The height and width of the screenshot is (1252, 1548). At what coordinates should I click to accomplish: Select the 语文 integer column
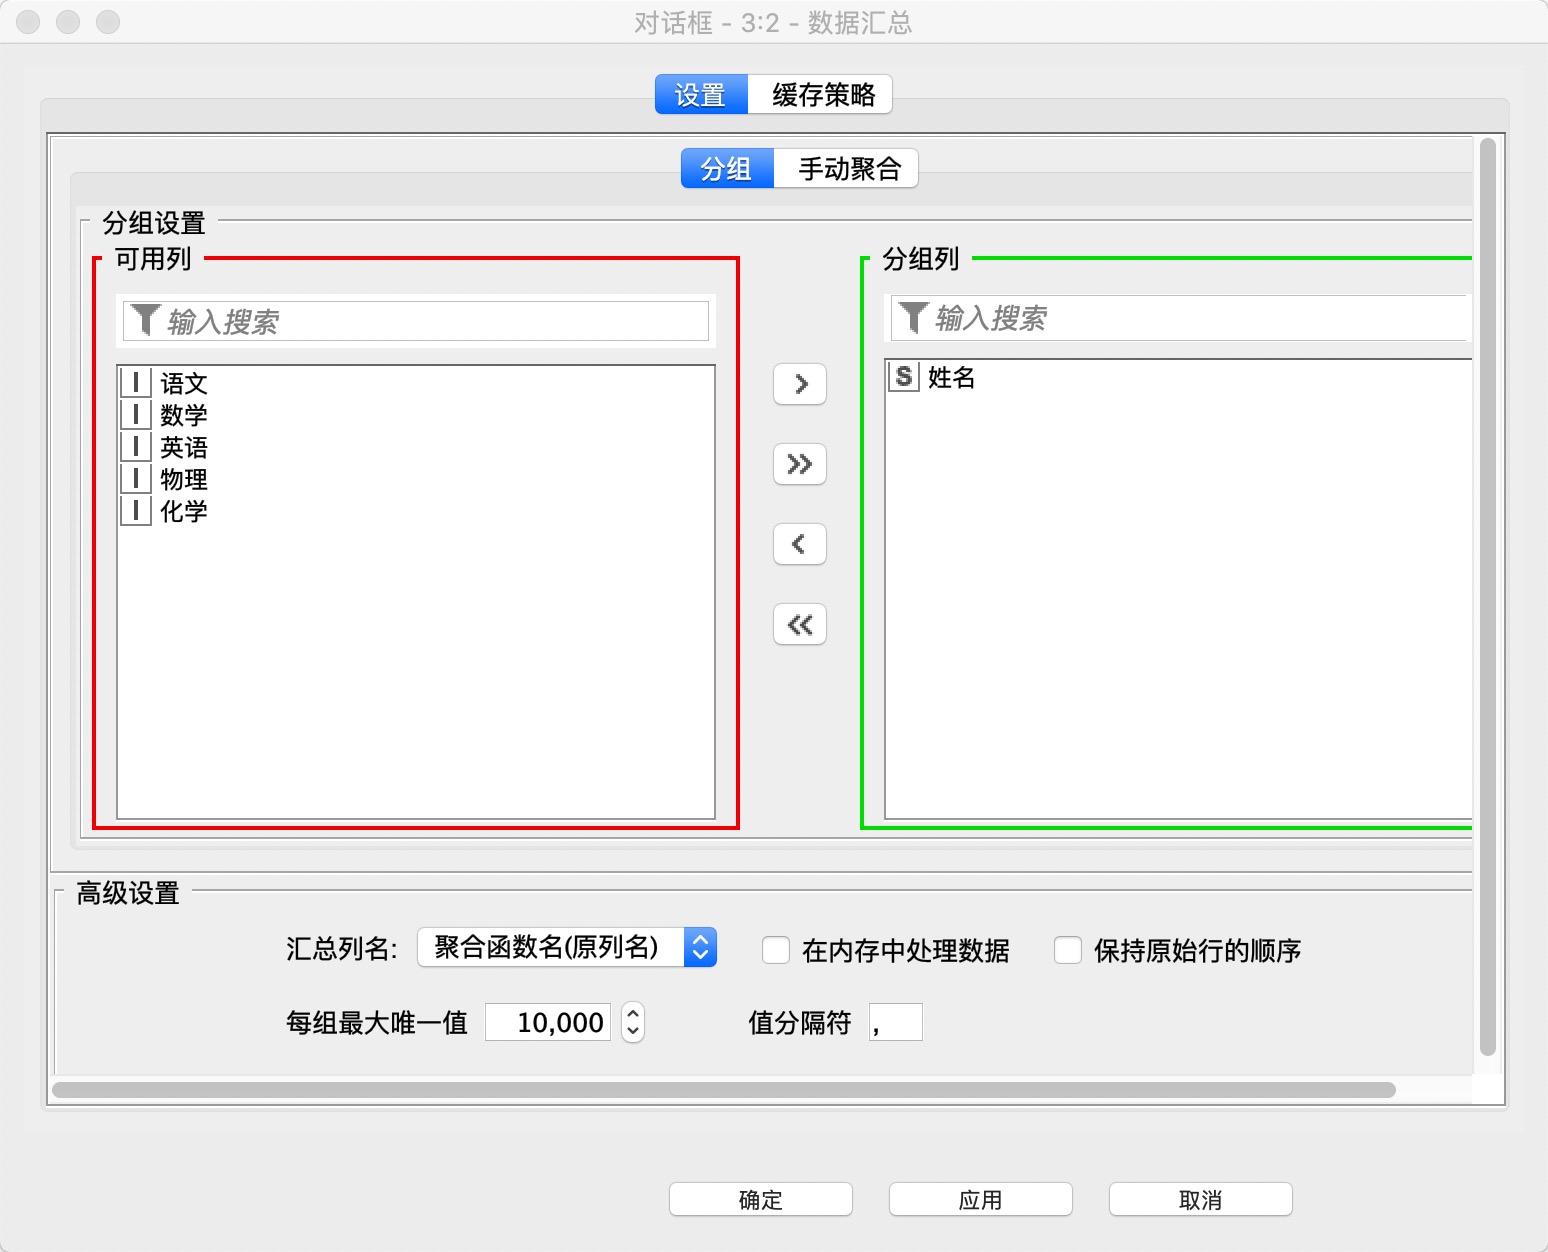click(184, 383)
